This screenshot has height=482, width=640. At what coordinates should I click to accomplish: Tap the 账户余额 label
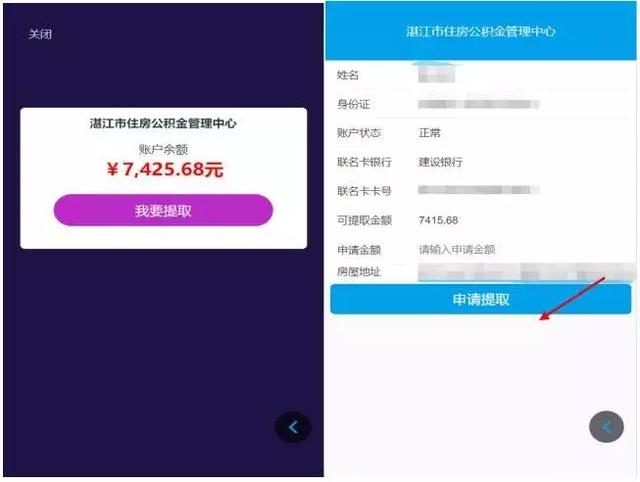[x=163, y=149]
